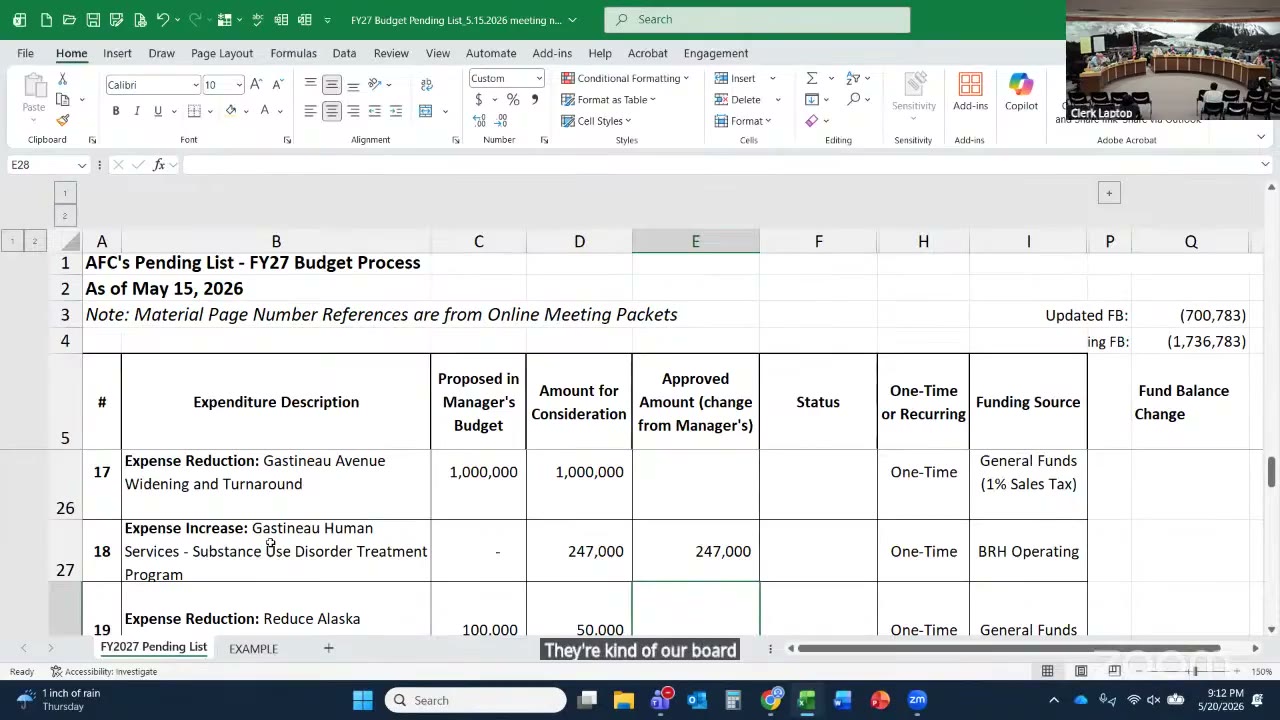Image resolution: width=1280 pixels, height=720 pixels.
Task: Click Format as Table button
Action: coord(609,99)
